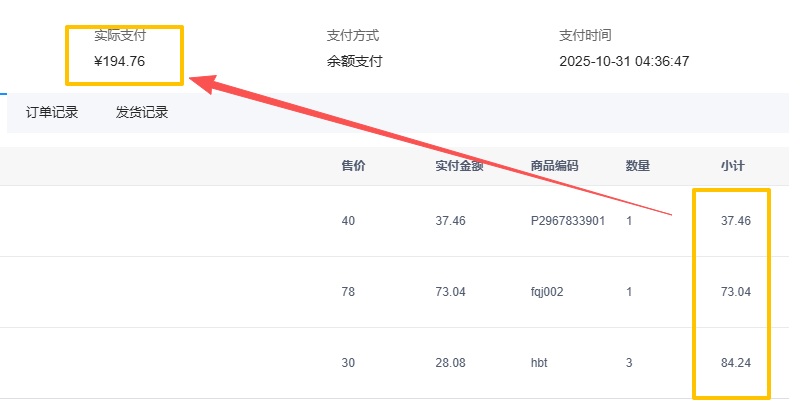789x406 pixels.
Task: Click the 实际支付 label
Action: click(x=120, y=36)
